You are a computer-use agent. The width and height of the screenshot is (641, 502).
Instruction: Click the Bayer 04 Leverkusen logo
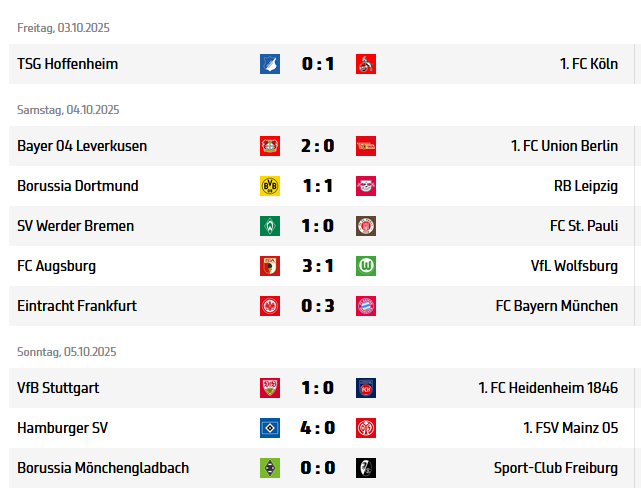coord(270,146)
